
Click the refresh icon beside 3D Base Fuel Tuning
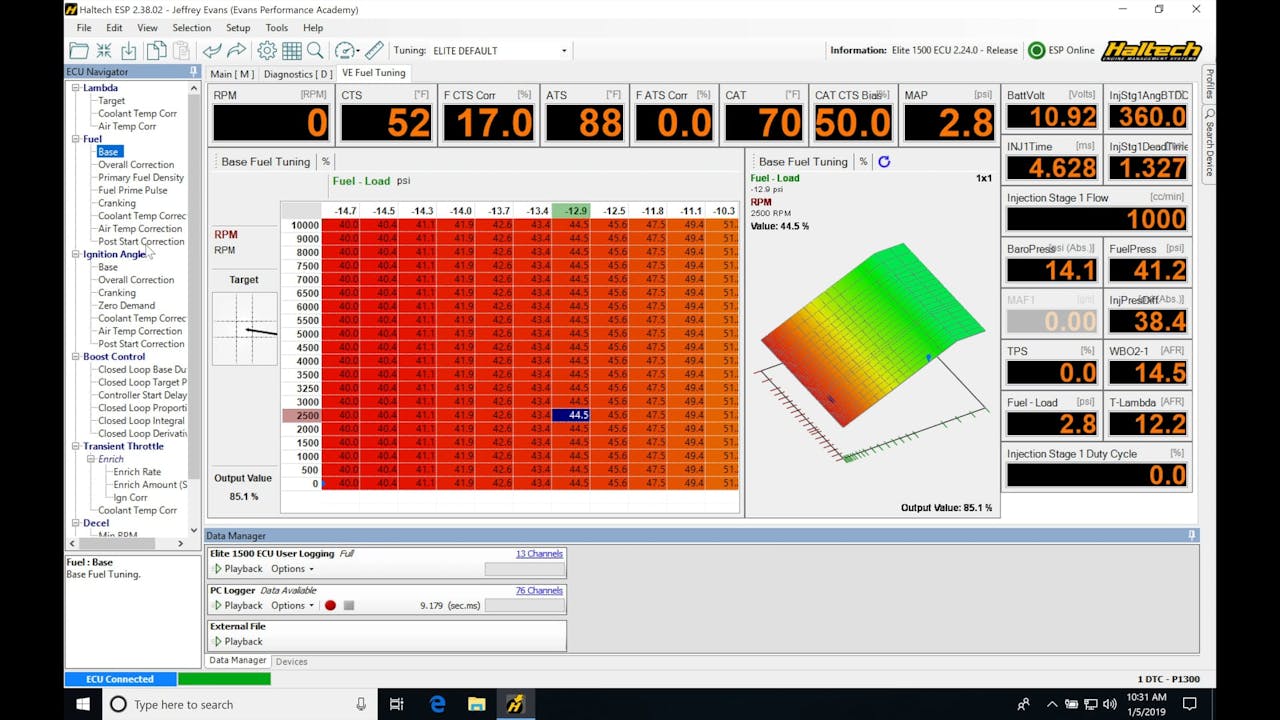point(884,161)
